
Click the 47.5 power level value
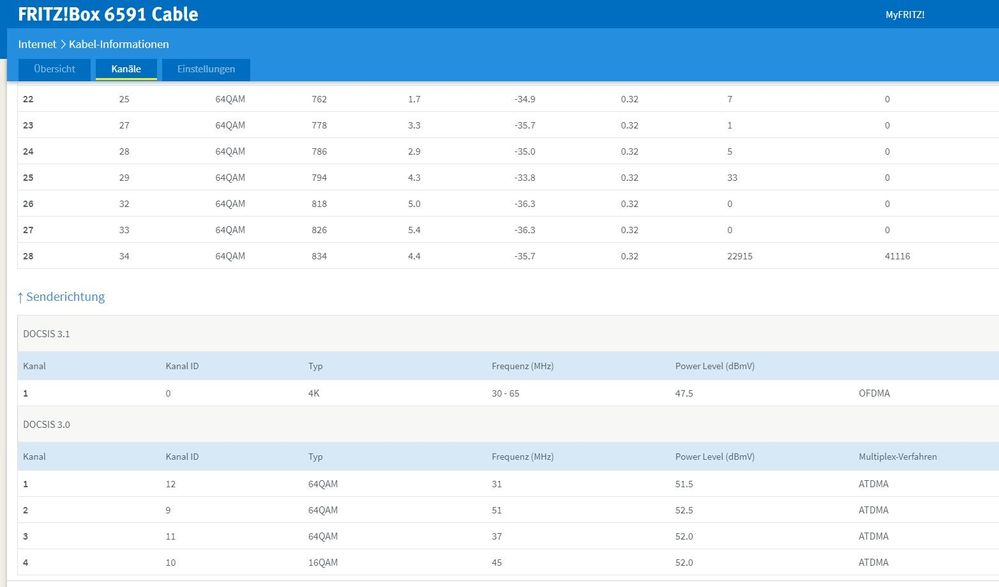(684, 393)
